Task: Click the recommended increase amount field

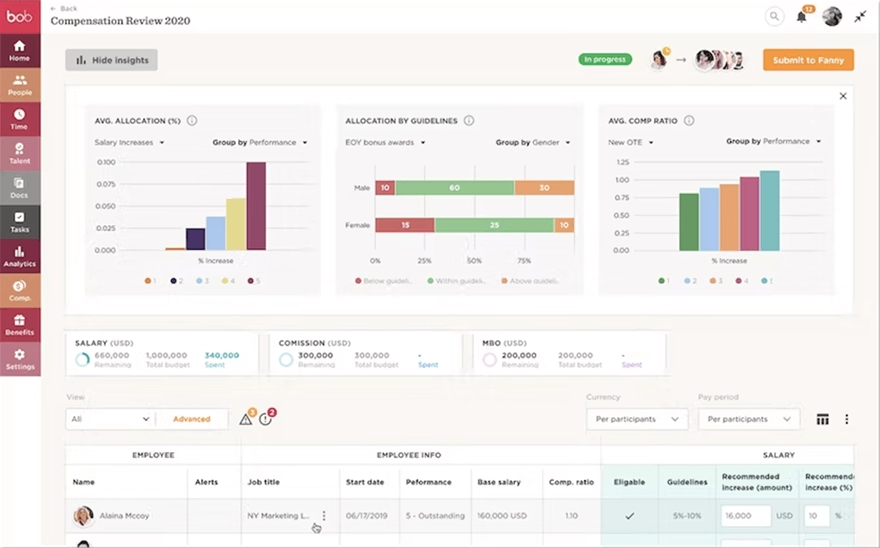Action: (746, 516)
